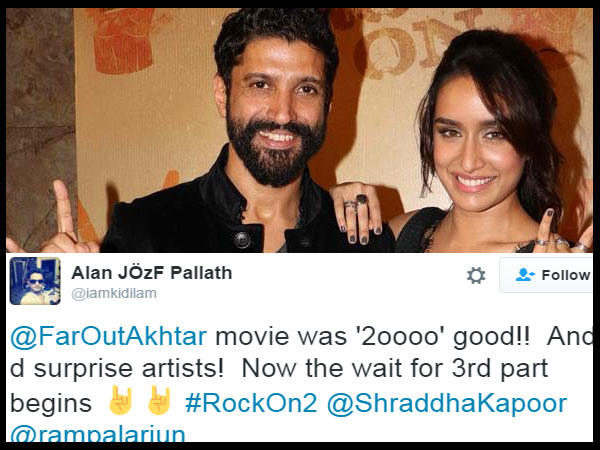Click the smiling woman in the photo

pyautogui.click(x=490, y=145)
